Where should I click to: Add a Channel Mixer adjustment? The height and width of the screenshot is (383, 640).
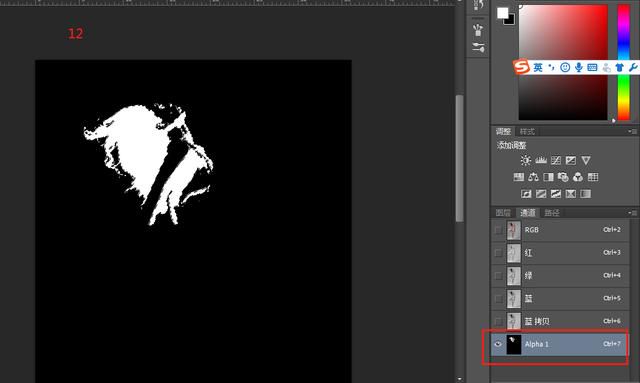[578, 177]
